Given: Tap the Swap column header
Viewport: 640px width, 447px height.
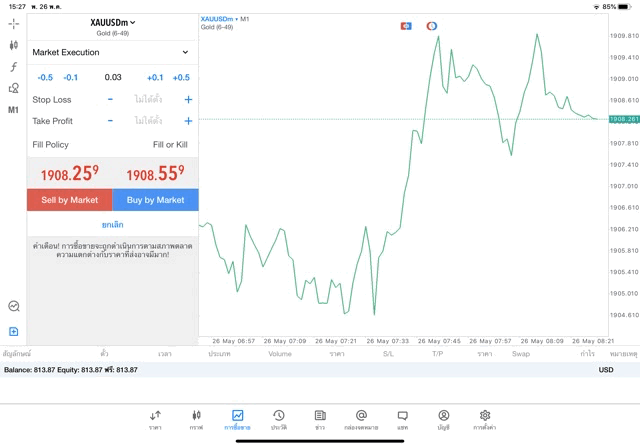Looking at the screenshot, I should (x=521, y=354).
